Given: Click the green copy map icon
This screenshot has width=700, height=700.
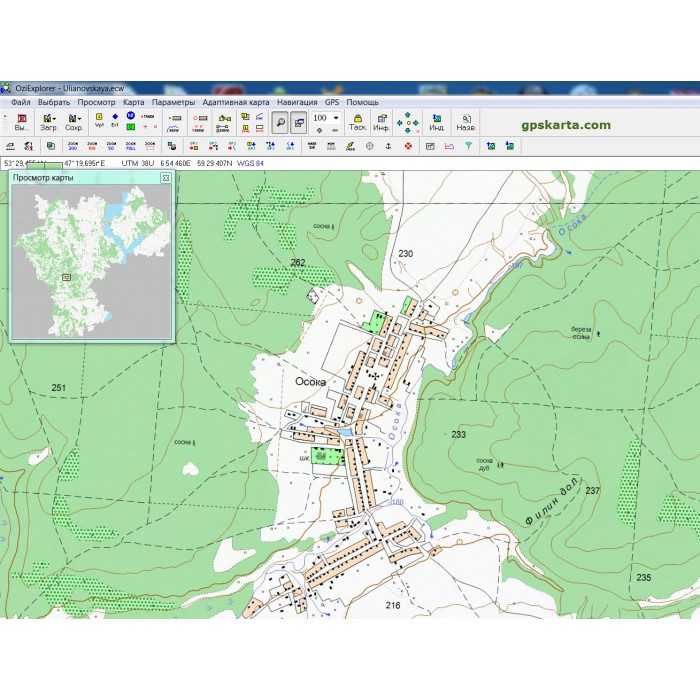Looking at the screenshot, I should click(51, 146).
